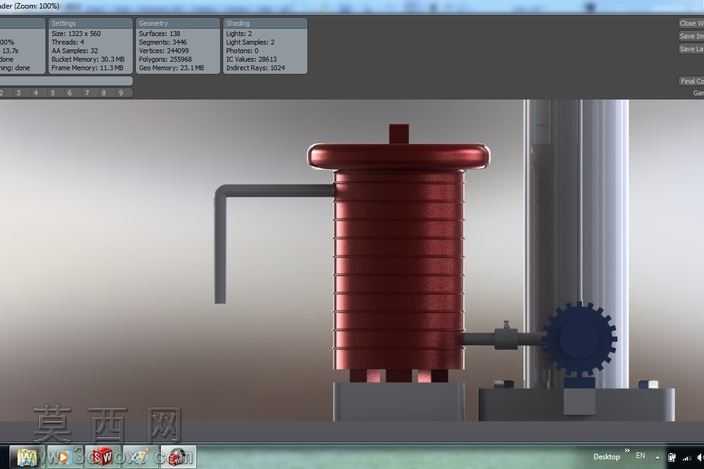Click the Shading panel header

[265, 23]
